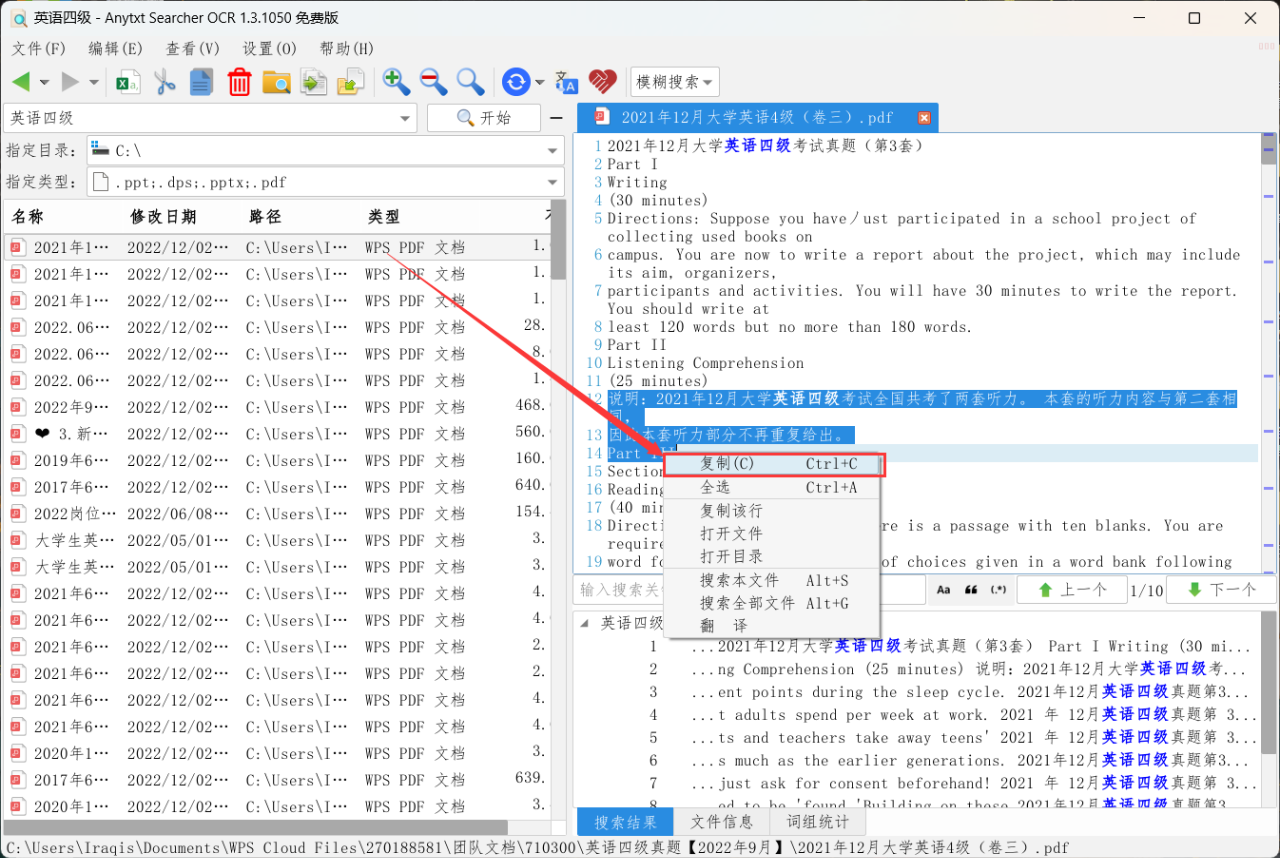Choose 复制该行 in the context menu
This screenshot has width=1280, height=858.
[x=772, y=511]
